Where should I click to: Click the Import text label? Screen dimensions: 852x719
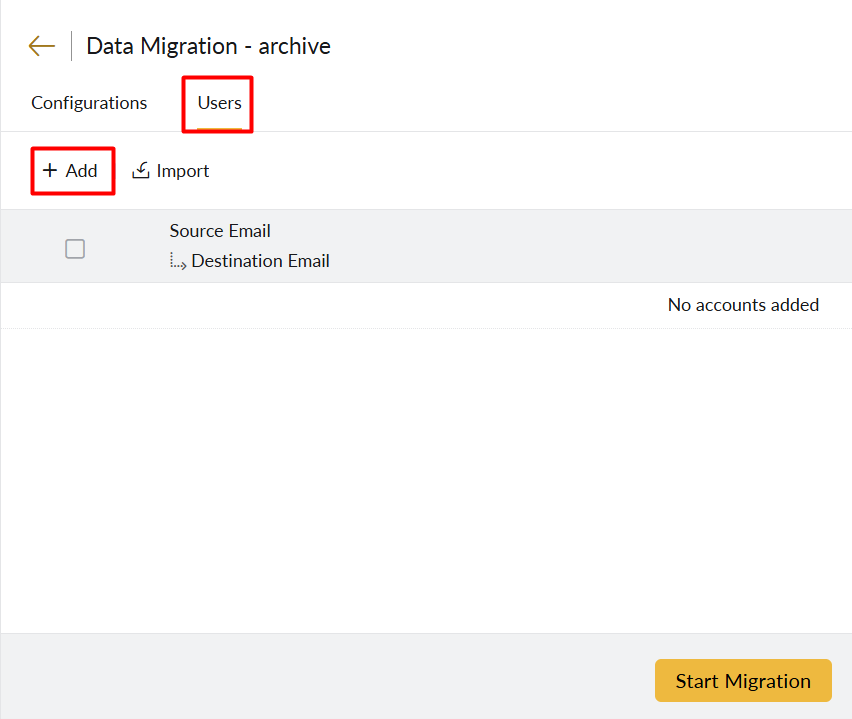coord(183,171)
